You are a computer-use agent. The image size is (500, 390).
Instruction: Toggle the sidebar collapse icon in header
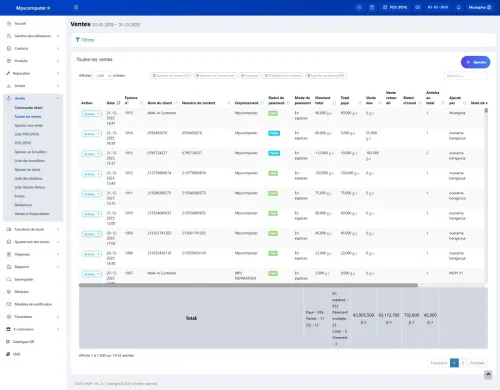tap(76, 7)
